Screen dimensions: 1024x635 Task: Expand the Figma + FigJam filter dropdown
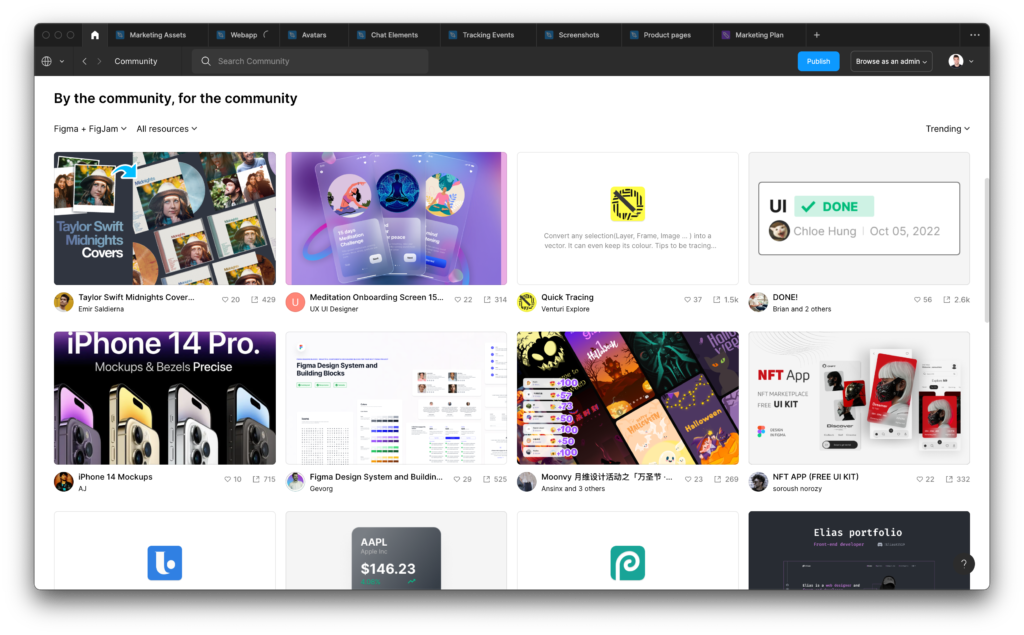coord(90,129)
